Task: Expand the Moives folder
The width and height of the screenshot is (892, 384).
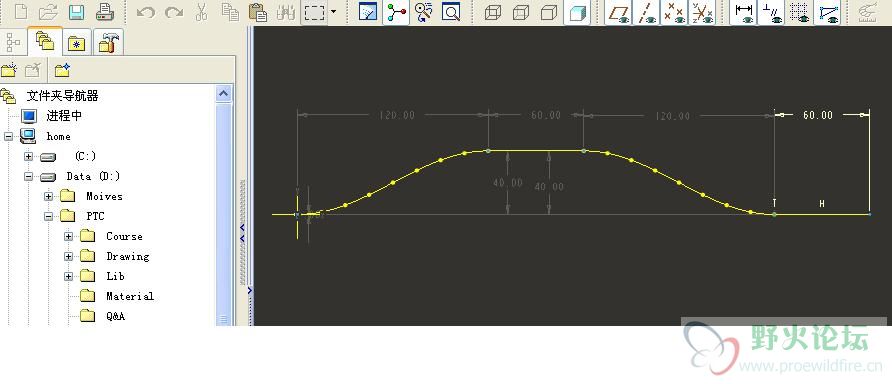Action: pos(49,196)
